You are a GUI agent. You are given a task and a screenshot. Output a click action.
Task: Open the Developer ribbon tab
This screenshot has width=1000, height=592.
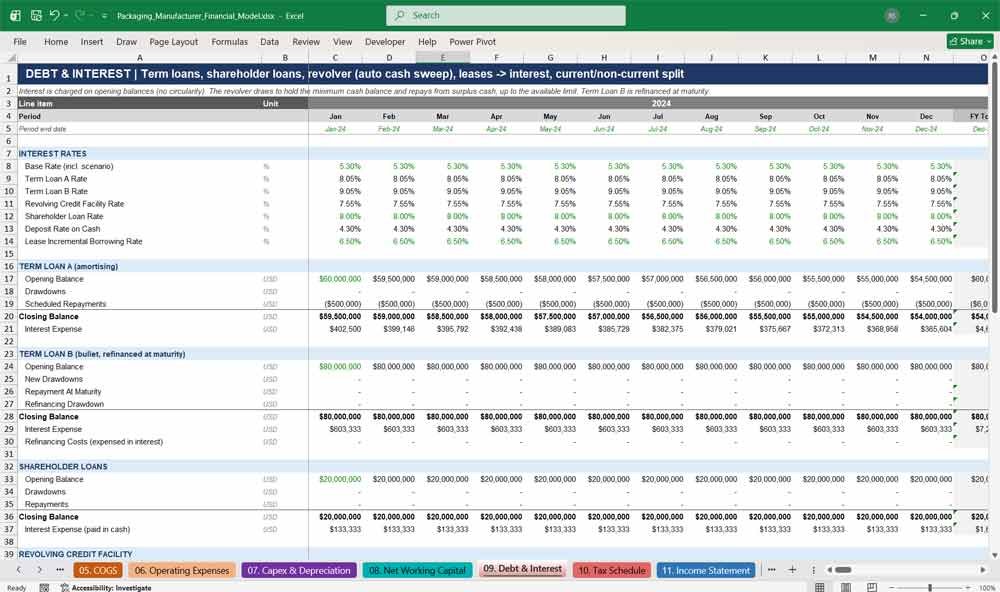pos(385,41)
